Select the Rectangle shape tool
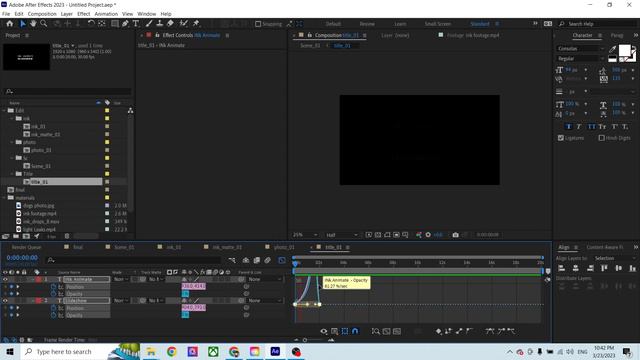 pyautogui.click(x=115, y=24)
